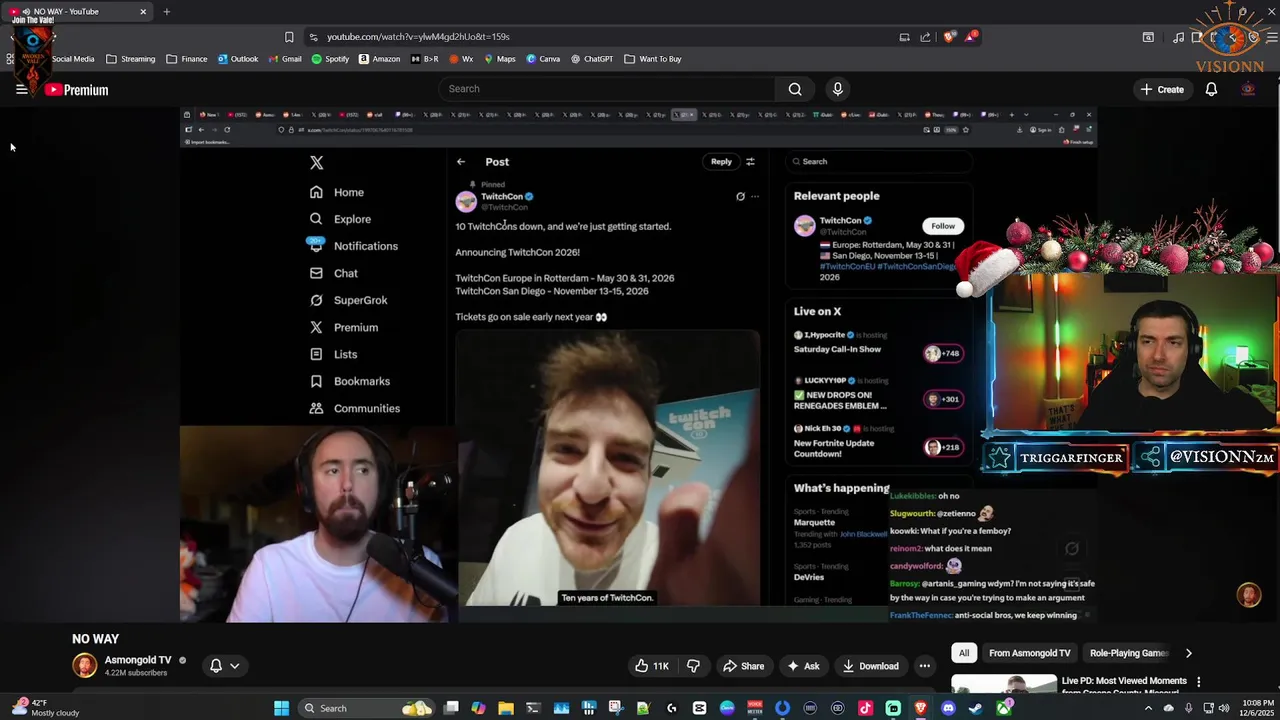Select the NO WAY - YouTube tab
1280x720 pixels.
[x=78, y=12]
